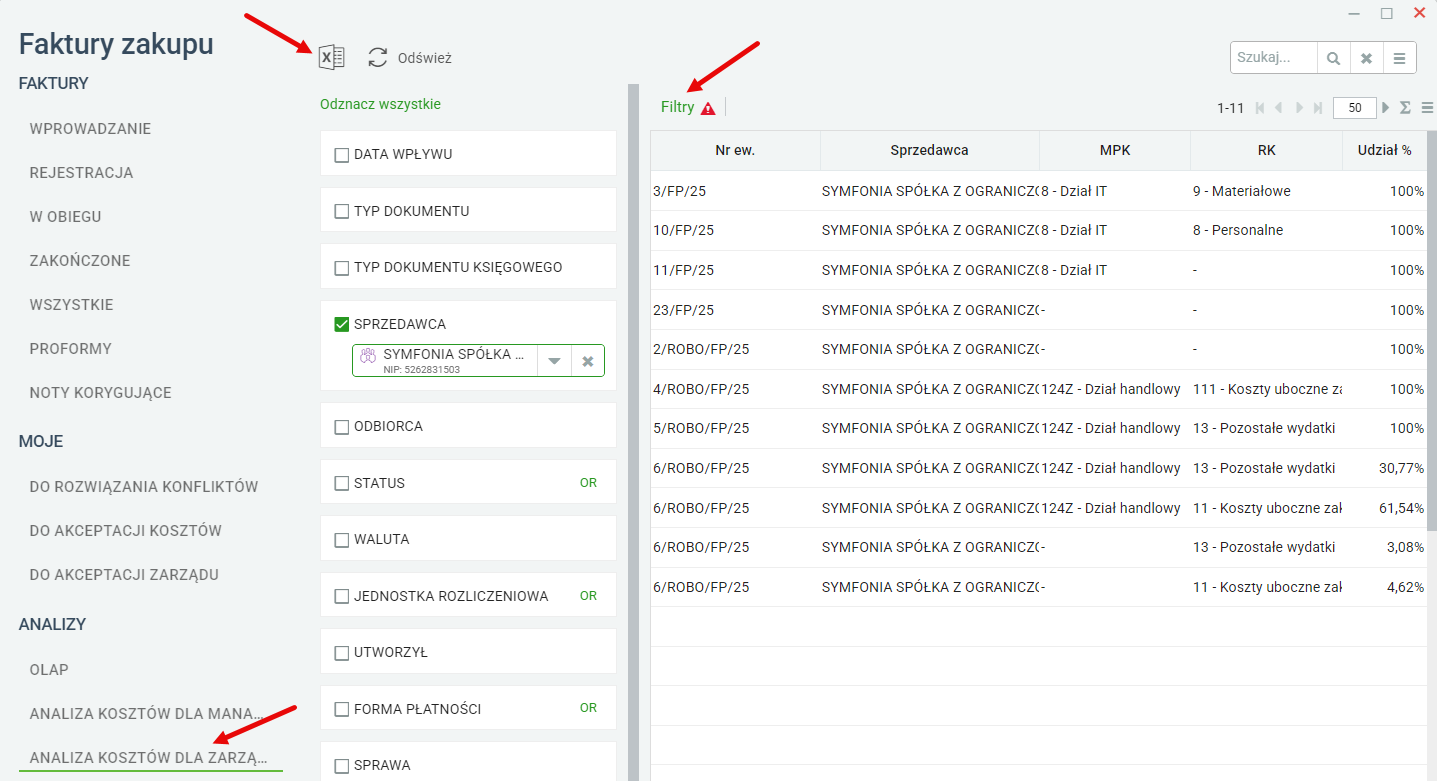Enable the UTWORZYŁ filter checkbox
1437x781 pixels.
[x=342, y=653]
